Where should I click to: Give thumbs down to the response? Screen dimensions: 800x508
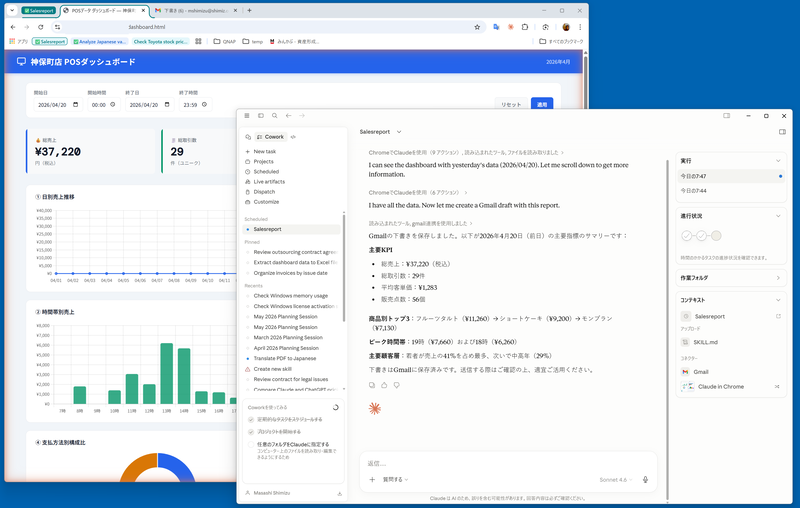coord(396,385)
